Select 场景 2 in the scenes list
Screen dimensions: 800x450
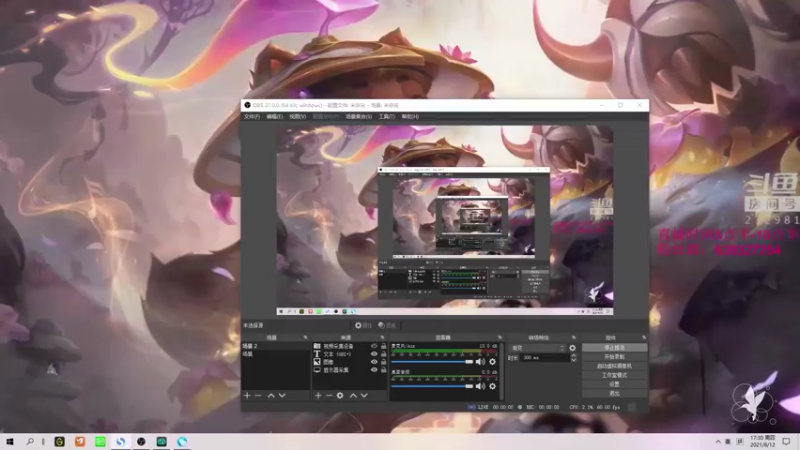click(276, 346)
